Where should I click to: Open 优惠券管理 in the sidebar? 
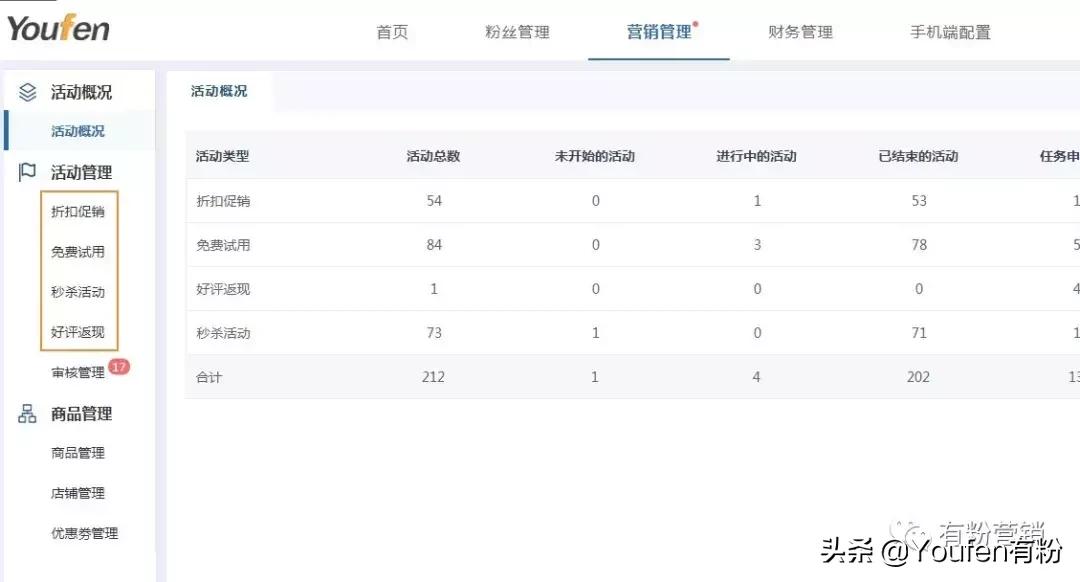click(x=83, y=532)
